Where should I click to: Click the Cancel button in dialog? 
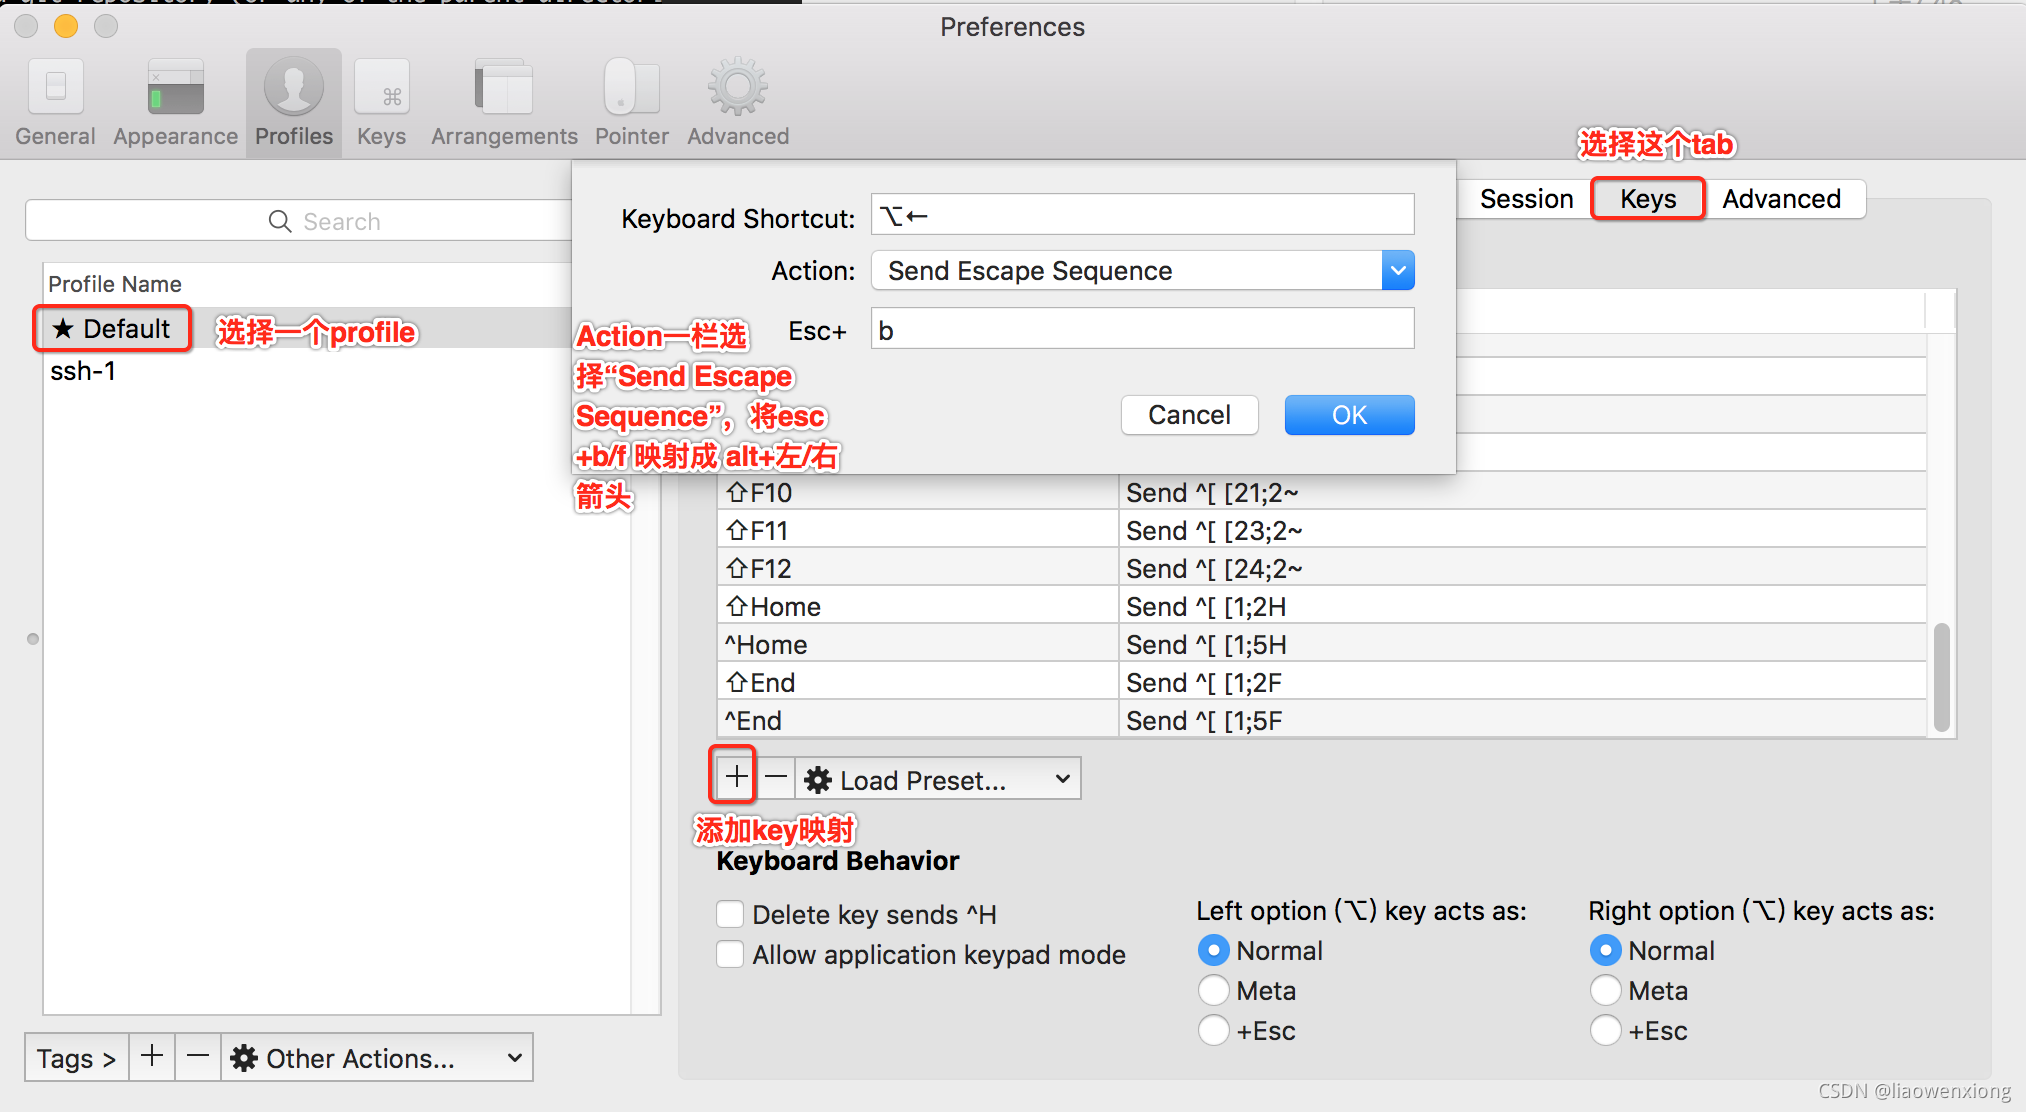coord(1189,415)
